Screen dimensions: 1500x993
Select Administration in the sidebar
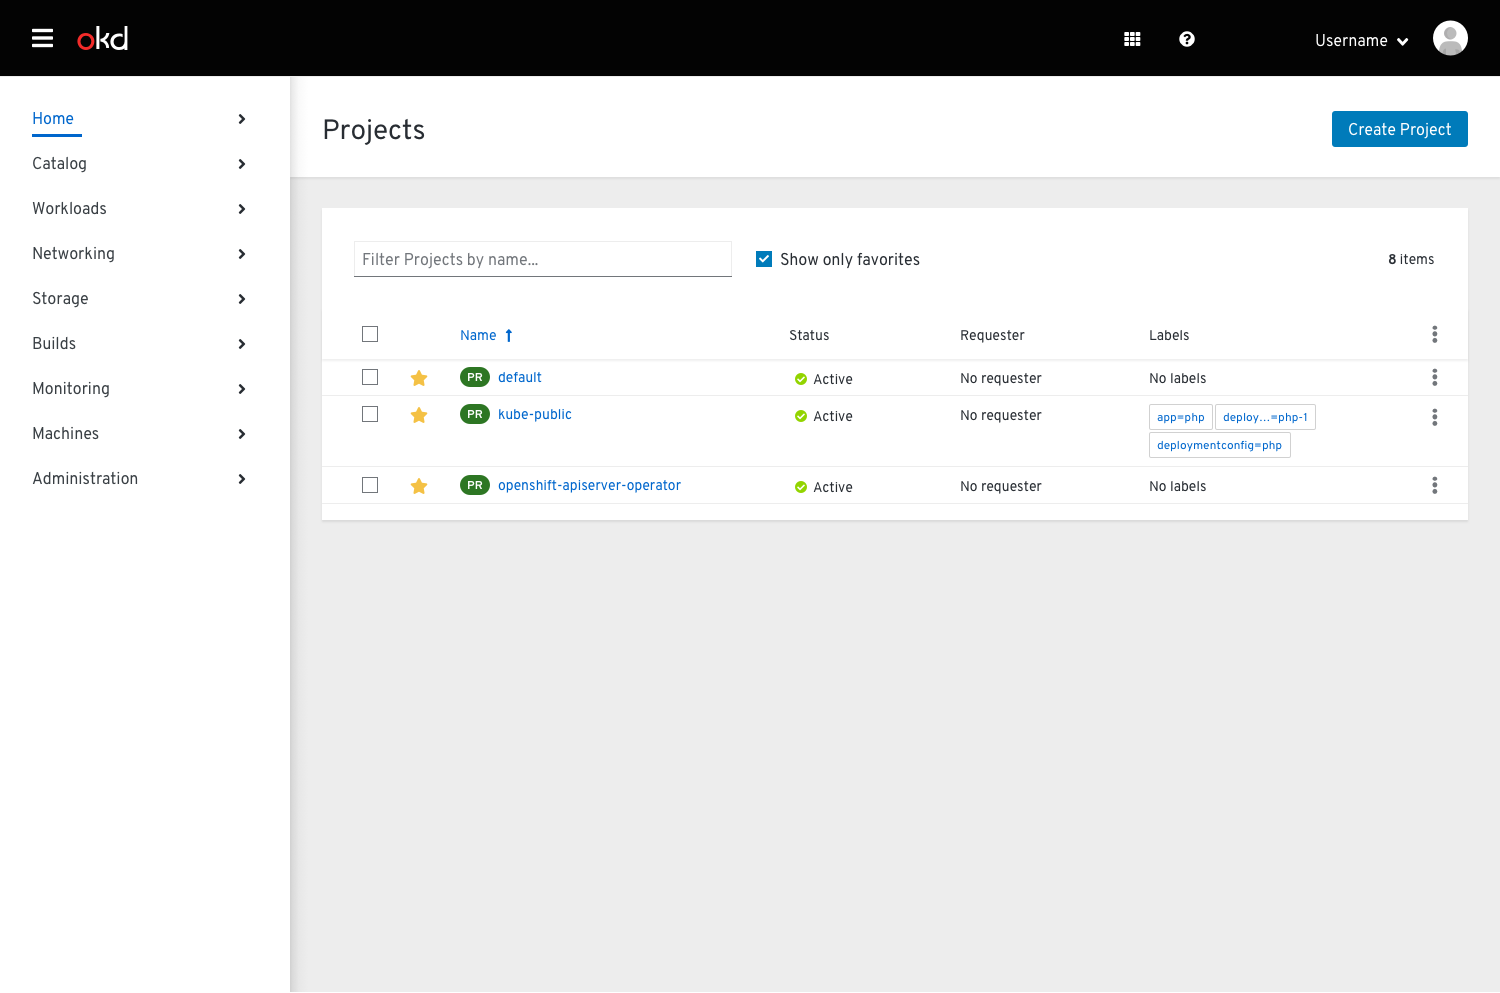[85, 478]
